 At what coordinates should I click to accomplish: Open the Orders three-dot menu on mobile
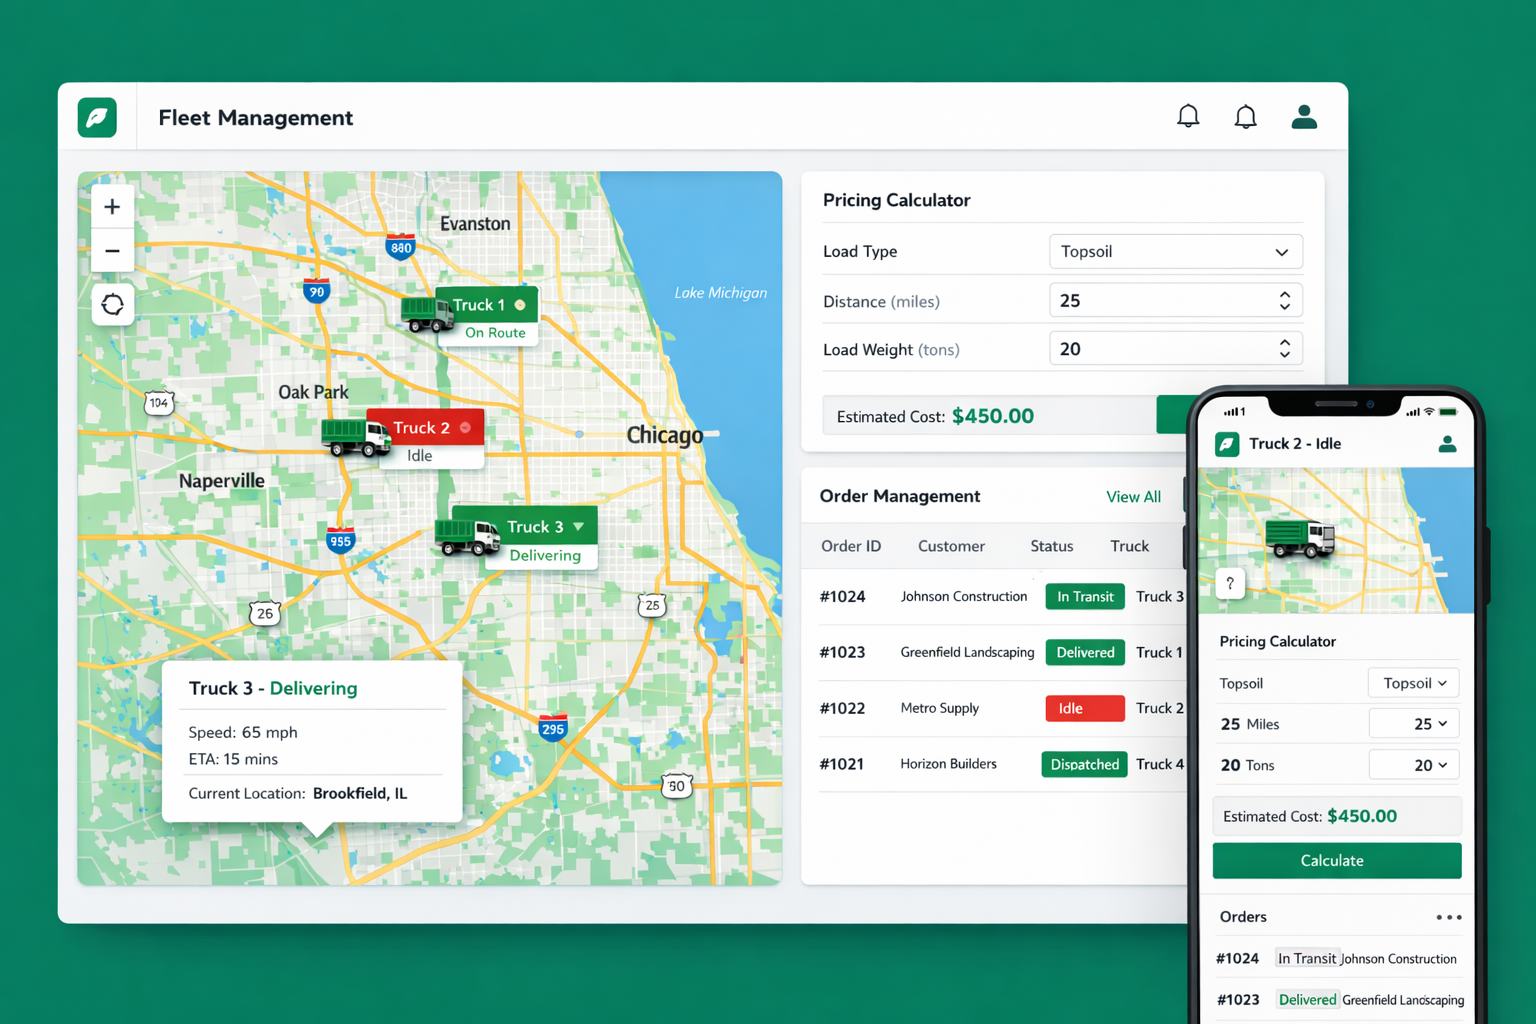point(1447,917)
